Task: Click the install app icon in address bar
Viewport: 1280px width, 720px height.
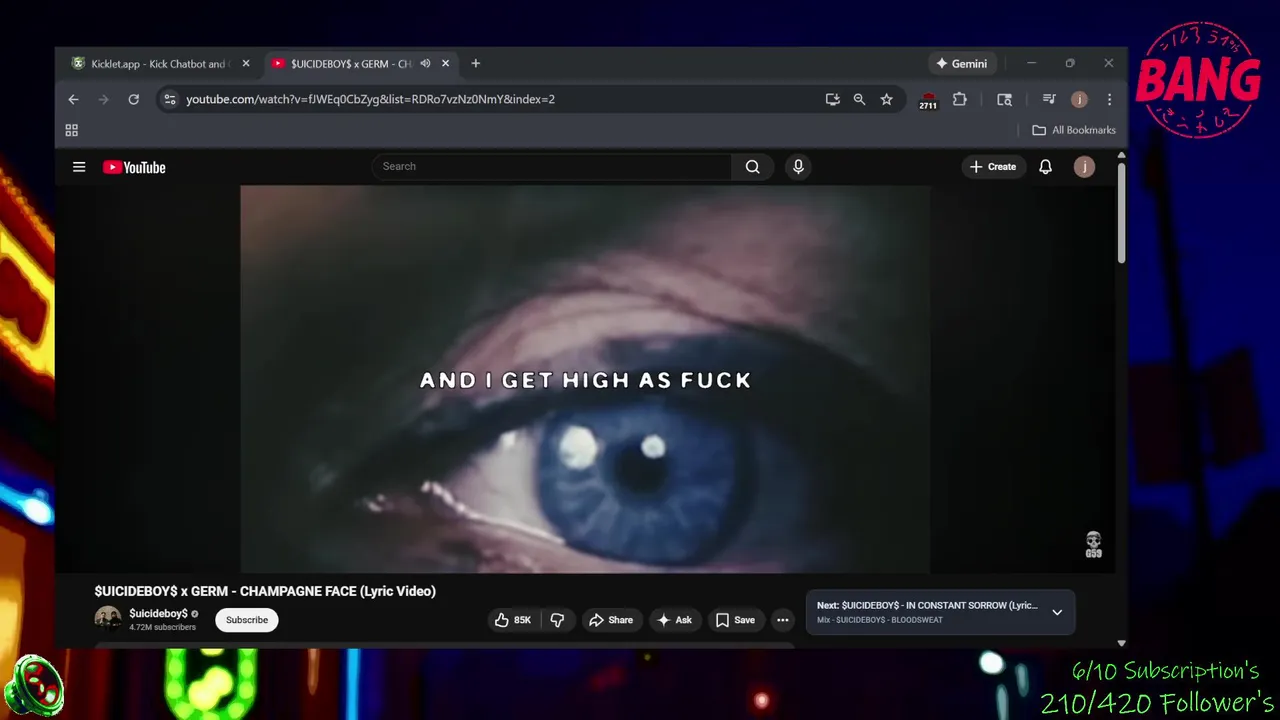Action: [x=832, y=99]
